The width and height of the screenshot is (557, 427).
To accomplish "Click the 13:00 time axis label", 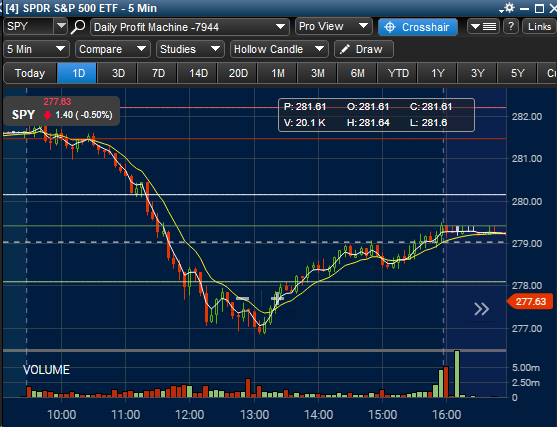I will point(254,415).
